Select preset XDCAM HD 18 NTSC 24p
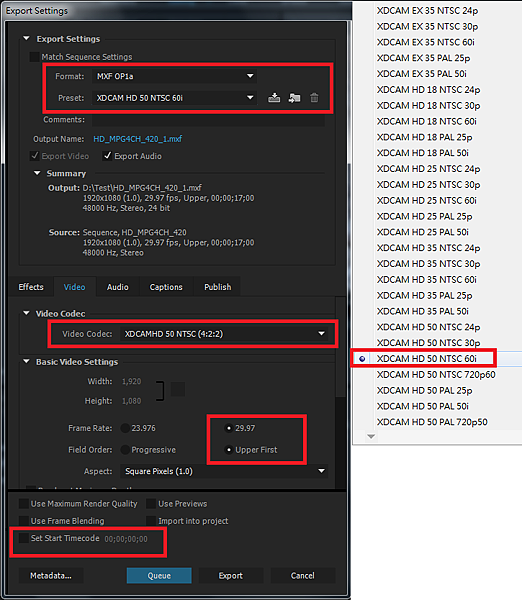The height and width of the screenshot is (600, 522). tap(429, 90)
